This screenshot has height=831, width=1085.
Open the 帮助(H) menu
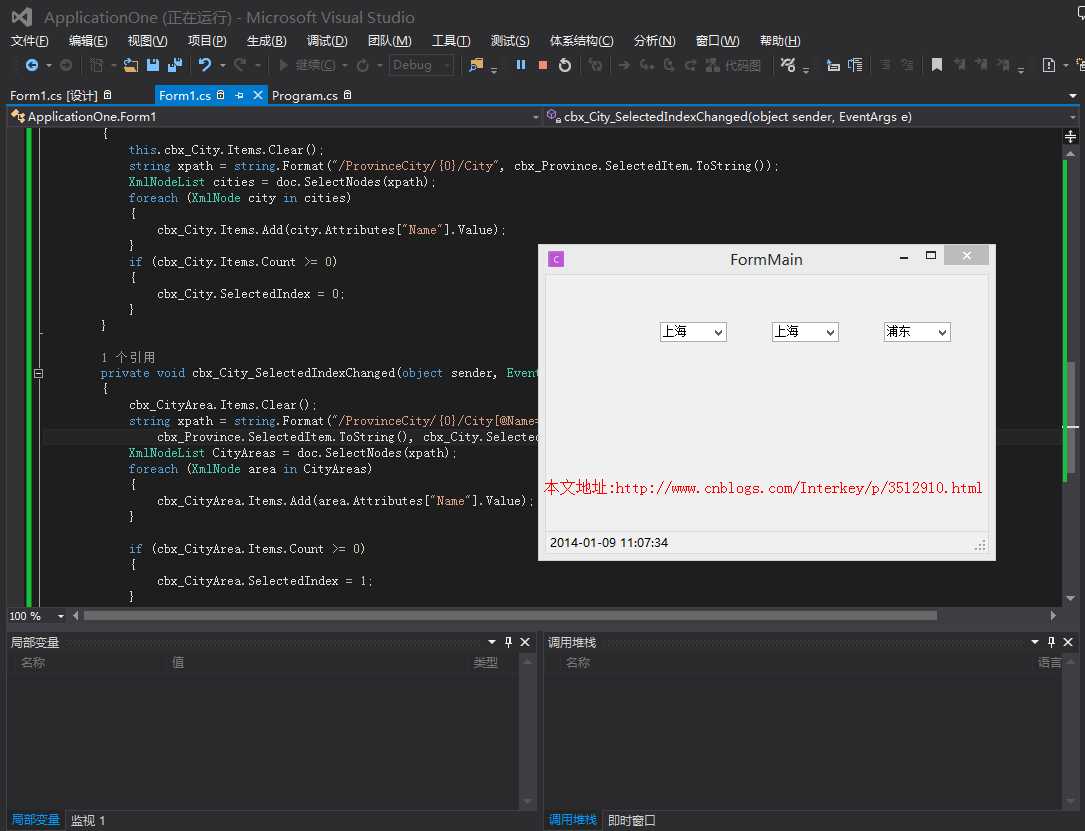tap(780, 41)
